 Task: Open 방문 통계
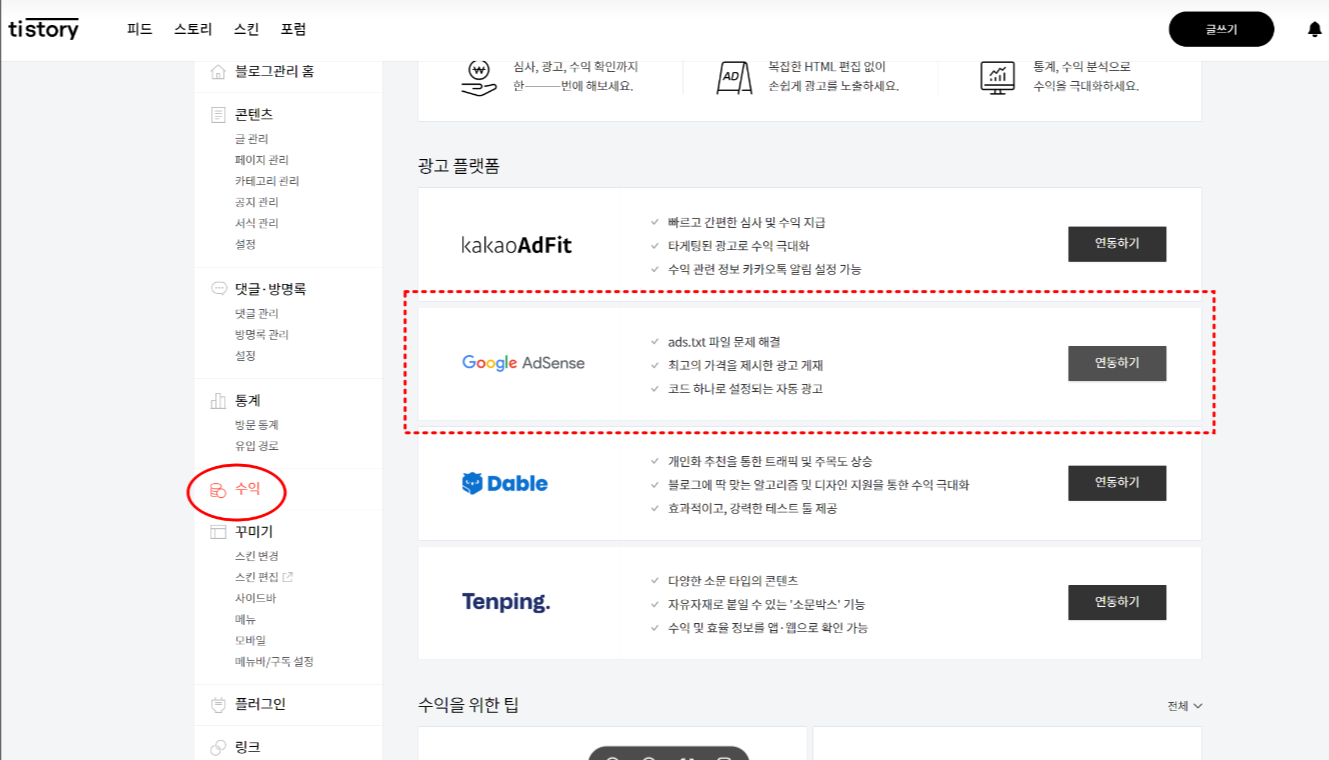(x=257, y=425)
